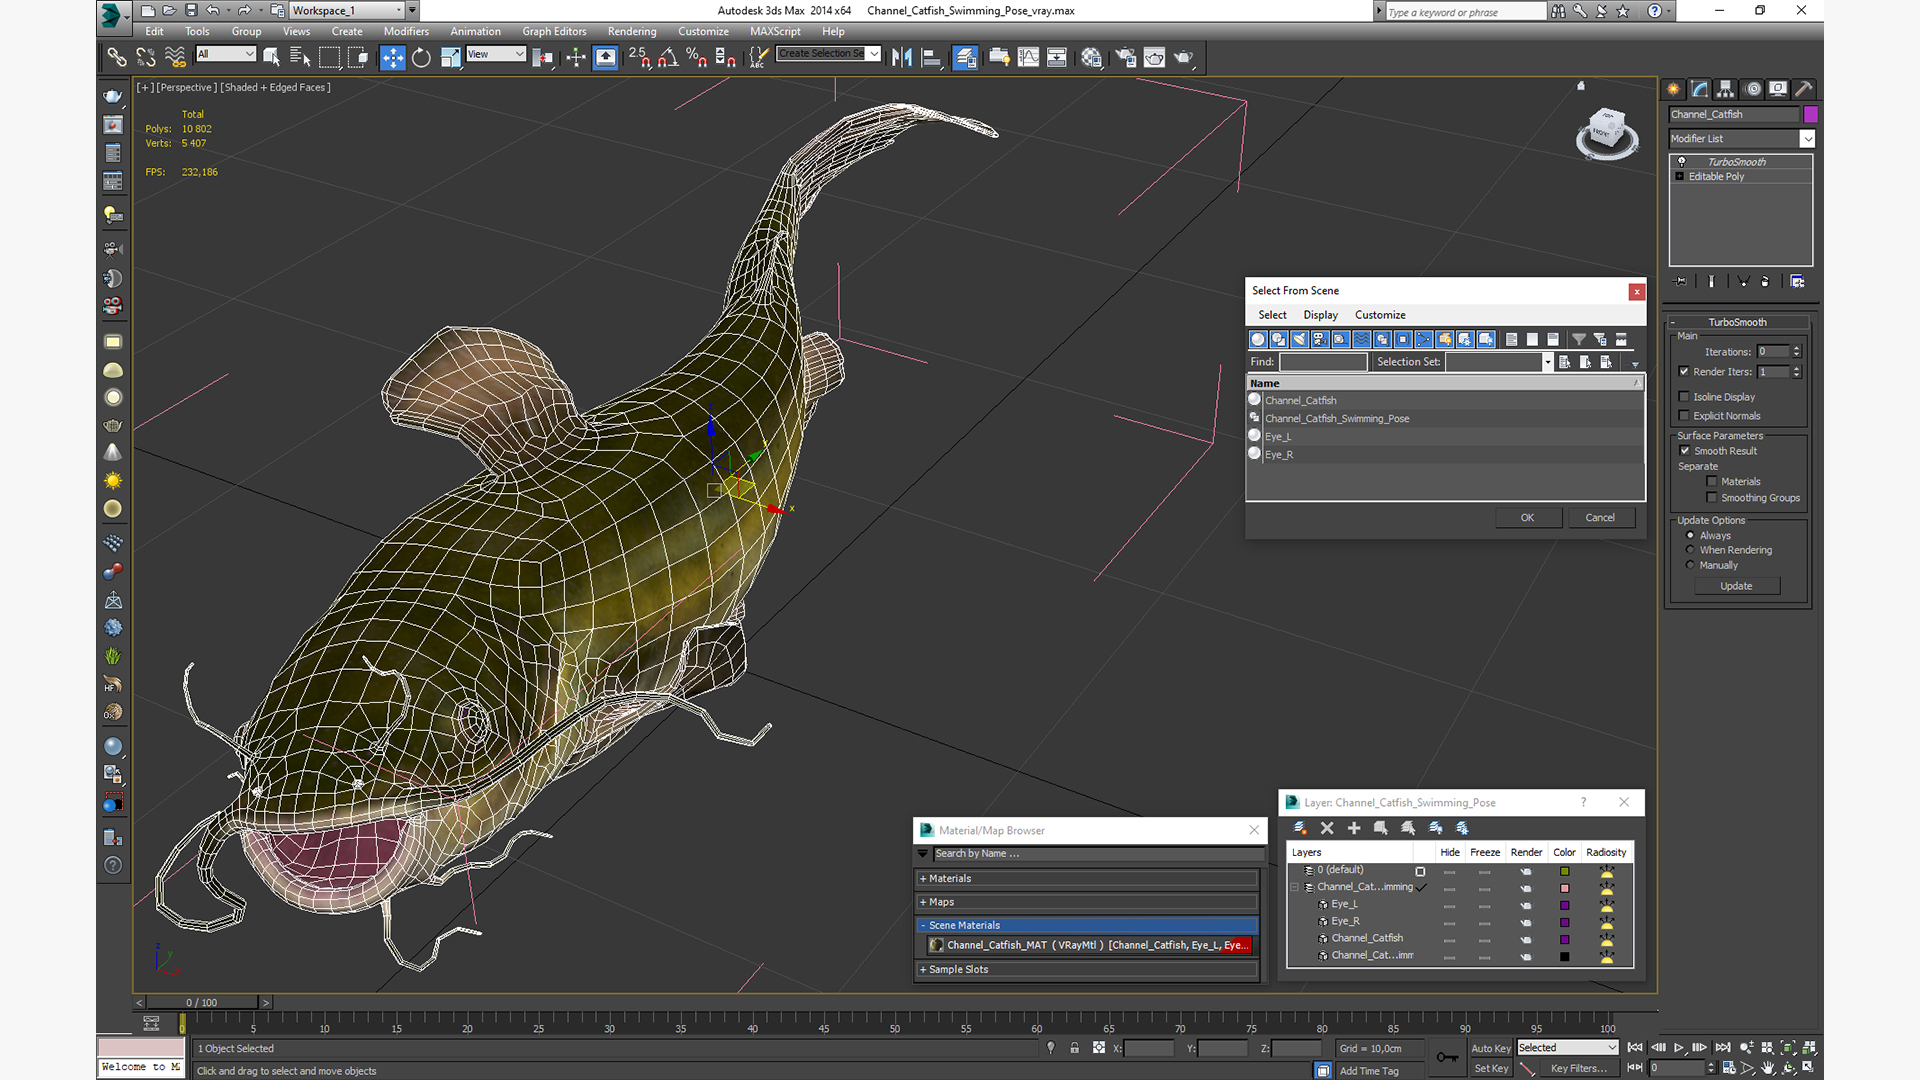Open the Select by Name tool

pyautogui.click(x=299, y=57)
